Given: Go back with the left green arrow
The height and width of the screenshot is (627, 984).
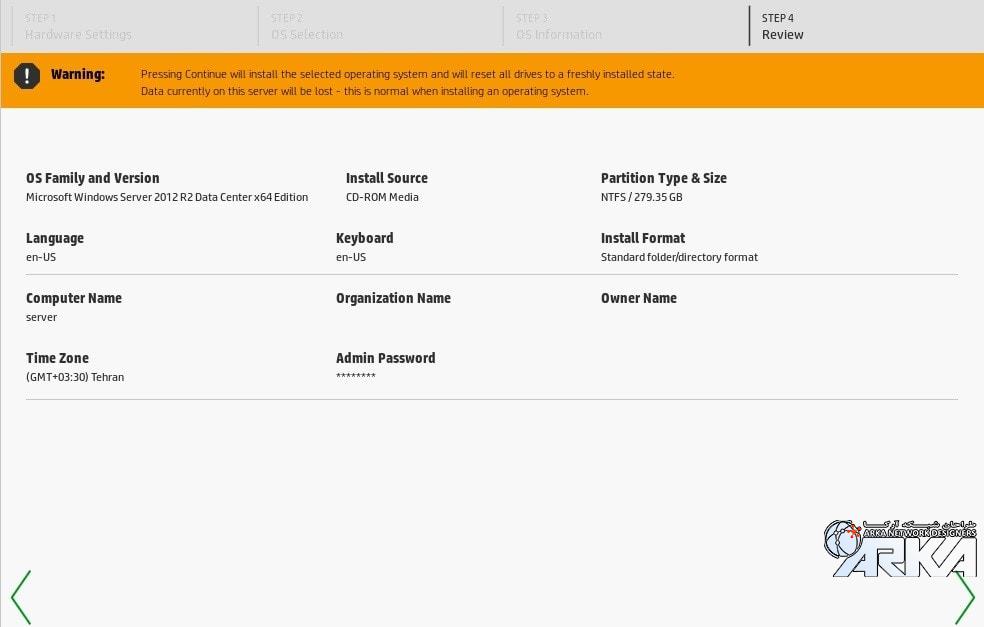Looking at the screenshot, I should coord(21,597).
